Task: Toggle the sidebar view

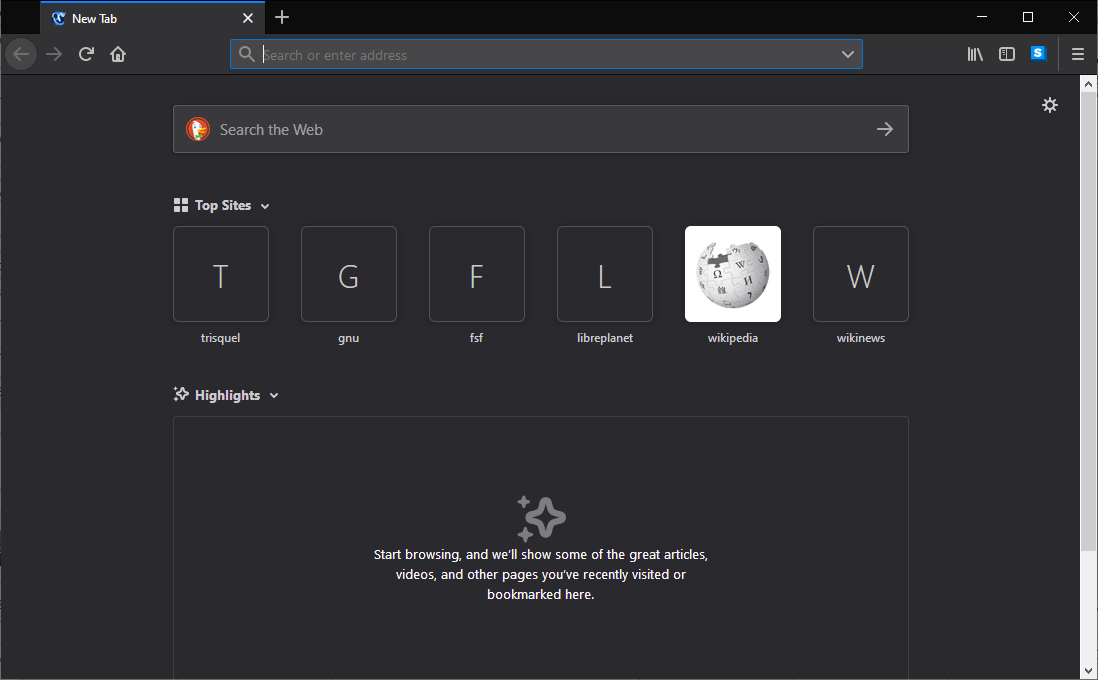Action: coord(1006,54)
